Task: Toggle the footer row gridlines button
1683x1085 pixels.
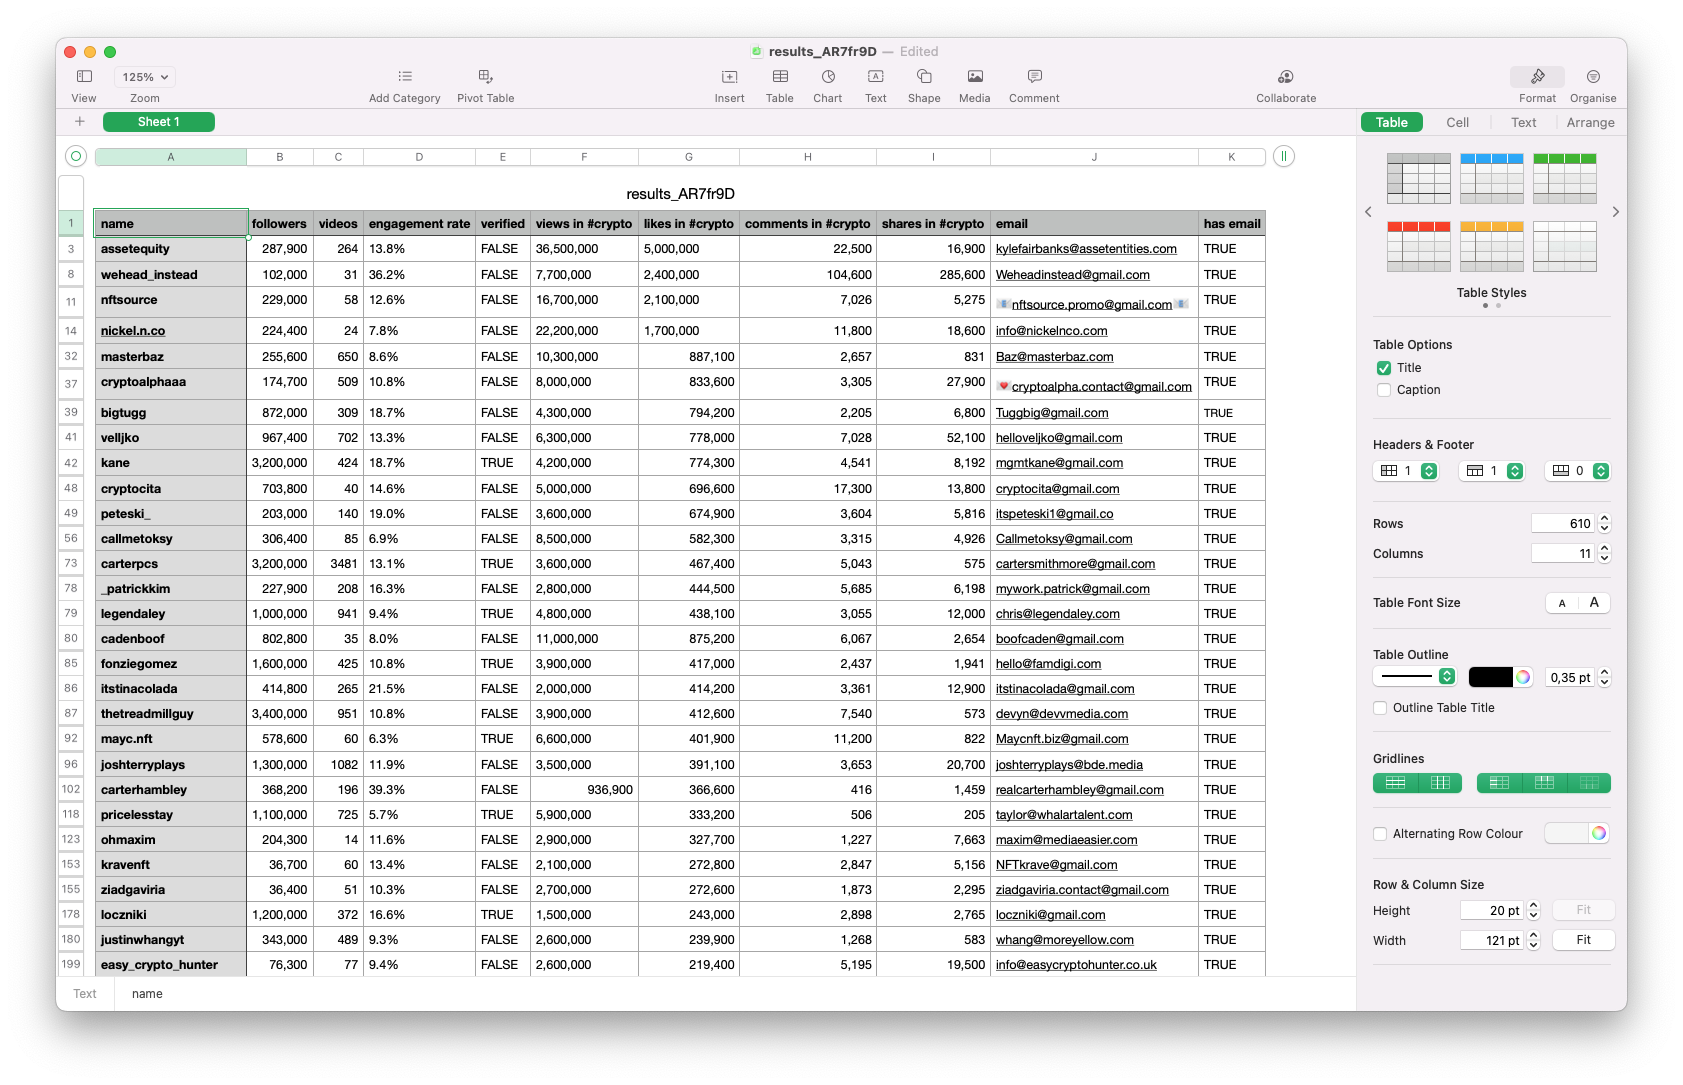Action: (1589, 783)
